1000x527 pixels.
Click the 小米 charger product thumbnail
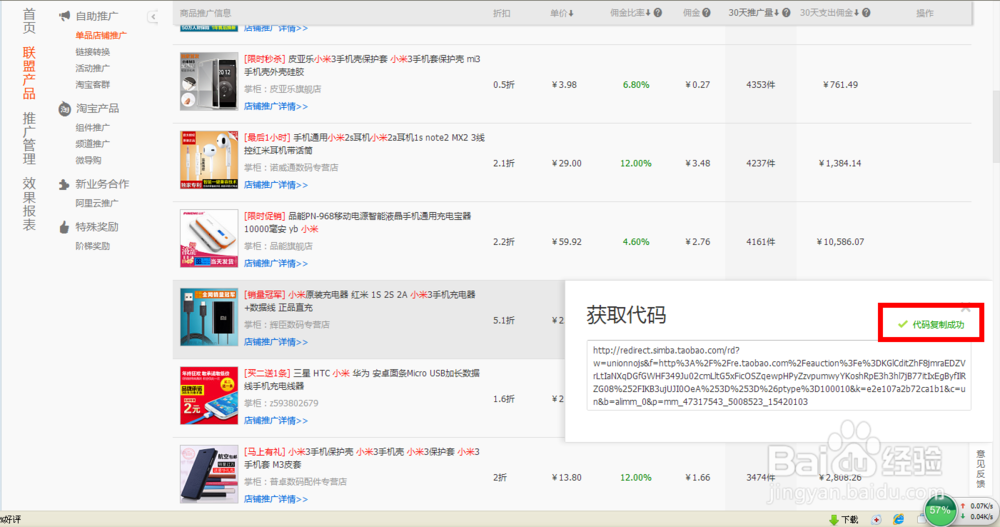coord(209,316)
